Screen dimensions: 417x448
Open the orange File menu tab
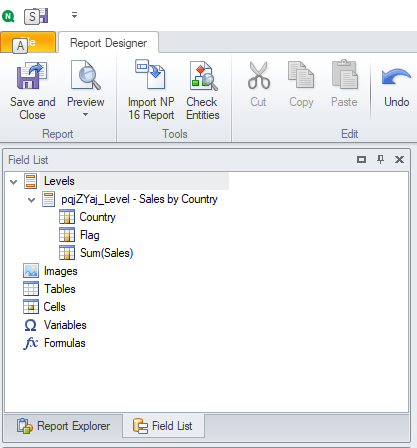click(x=28, y=42)
